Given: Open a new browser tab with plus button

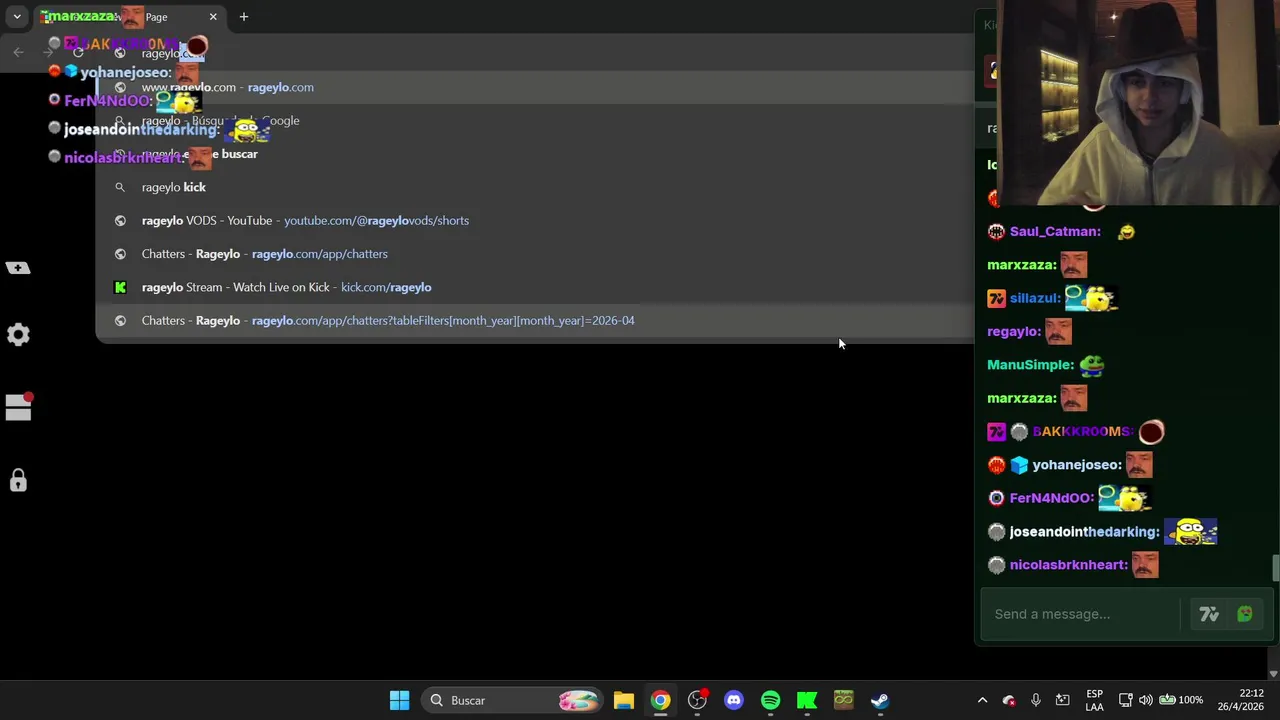Looking at the screenshot, I should (243, 17).
